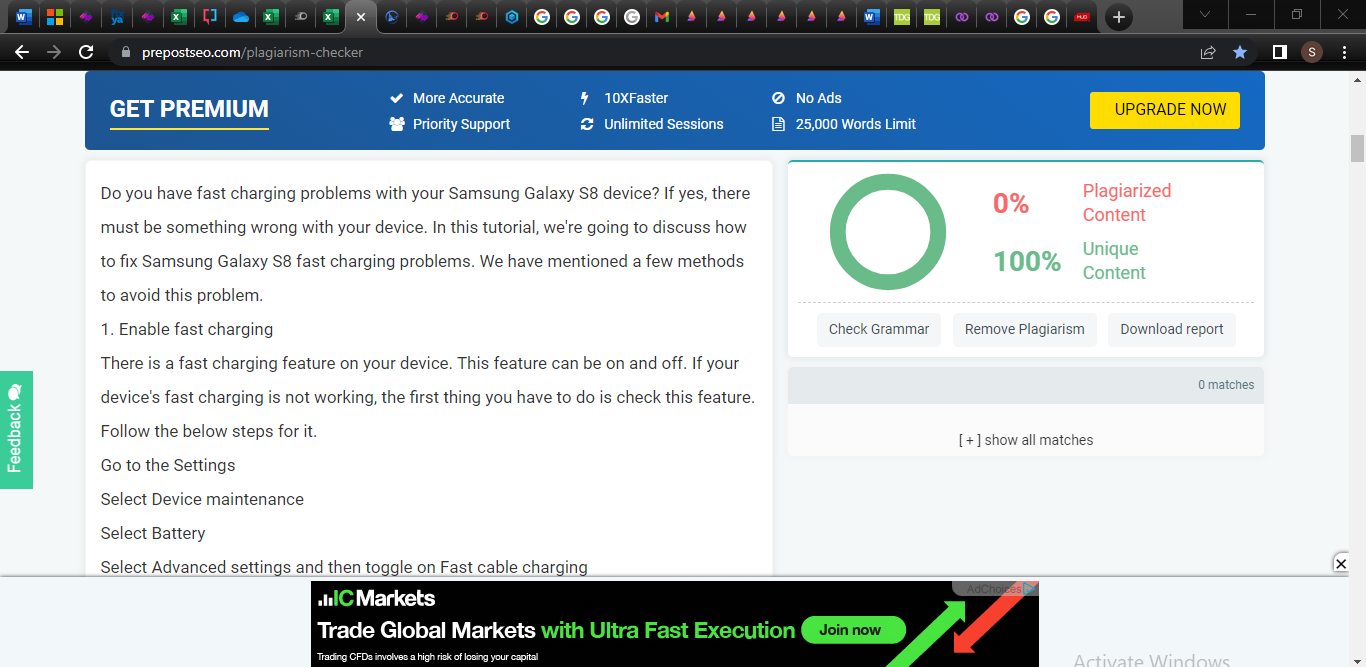
Task: Click the 100% unique percentage
Action: [x=1027, y=261]
